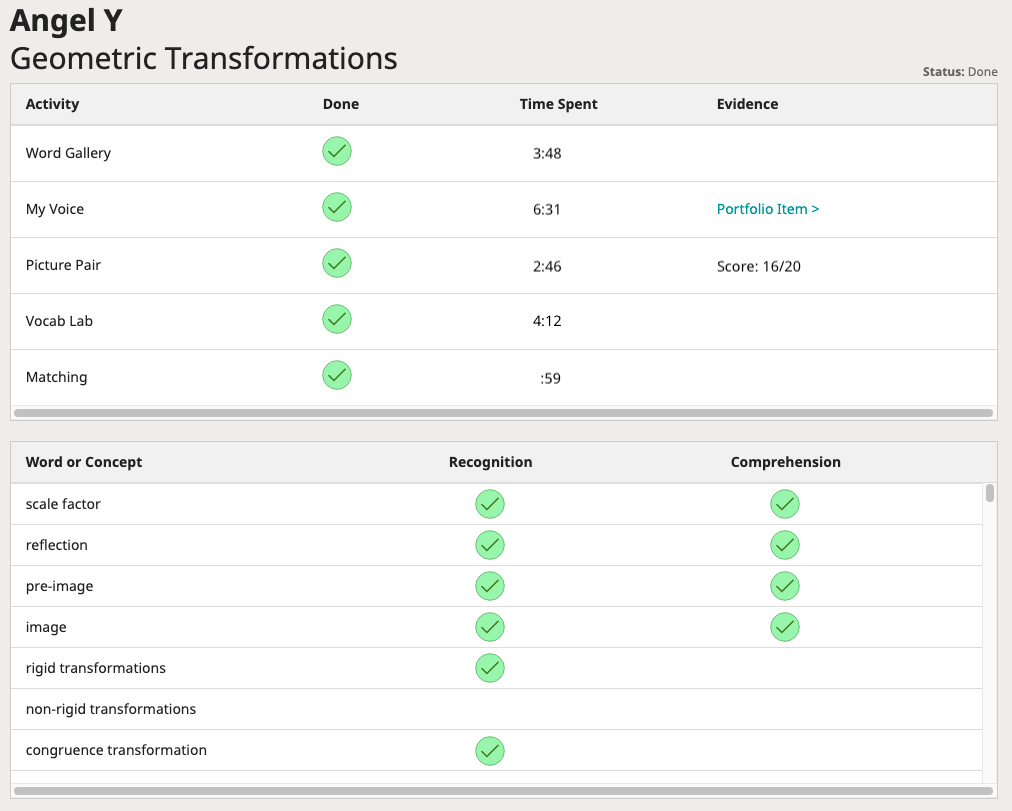
Task: Click reflection comprehension checkmark
Action: click(785, 545)
